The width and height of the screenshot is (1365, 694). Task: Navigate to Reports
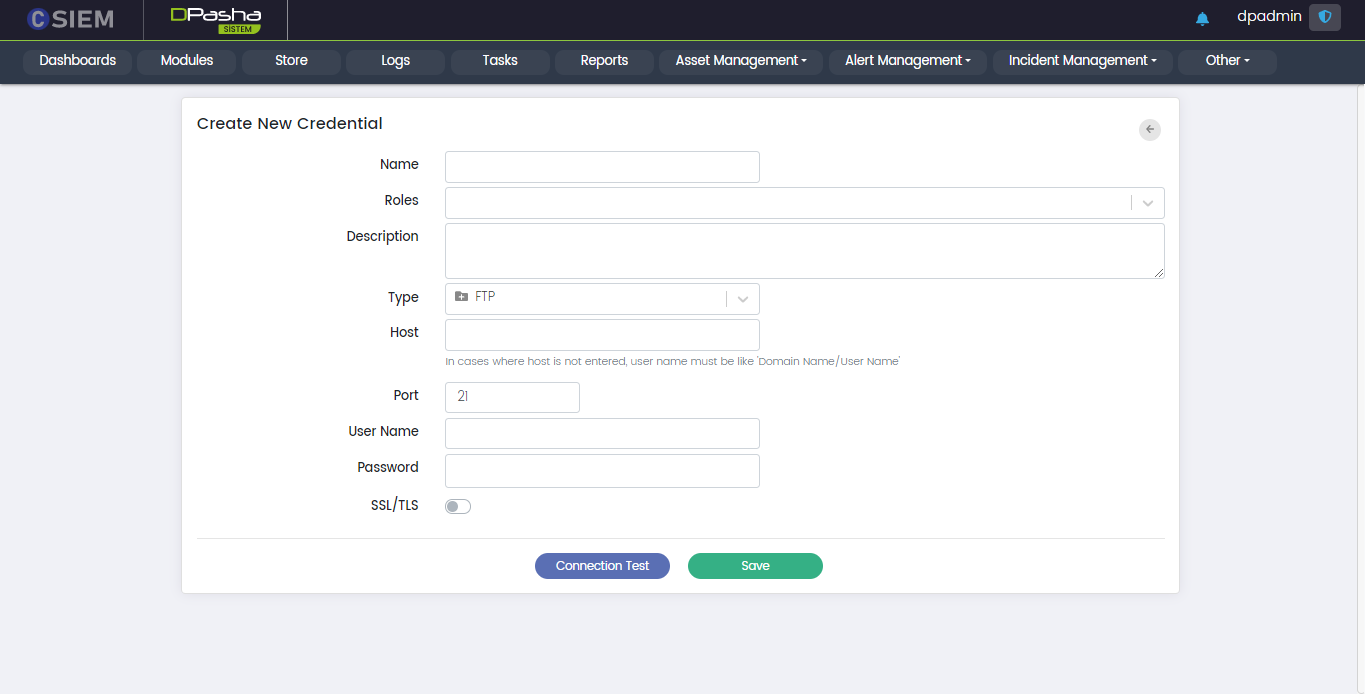point(604,61)
